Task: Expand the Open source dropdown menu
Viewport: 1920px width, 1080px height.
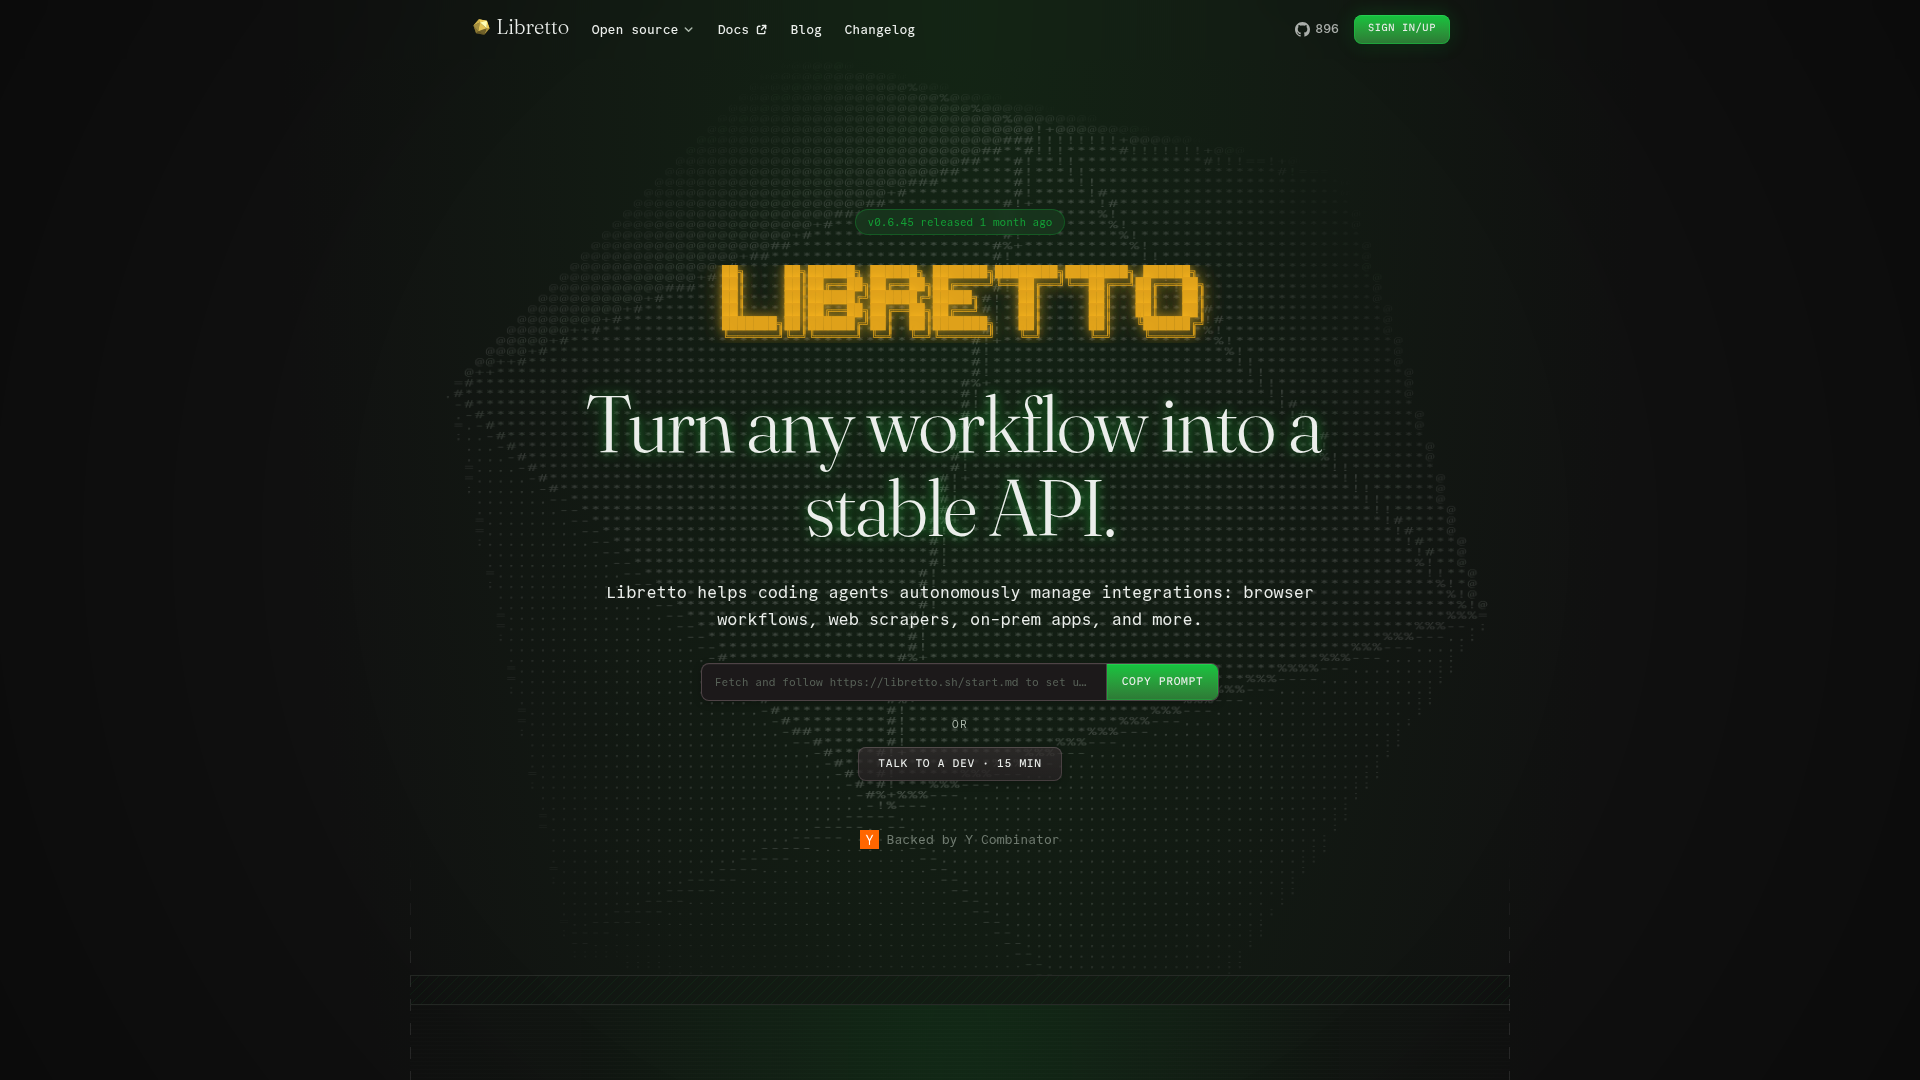Action: click(x=642, y=30)
